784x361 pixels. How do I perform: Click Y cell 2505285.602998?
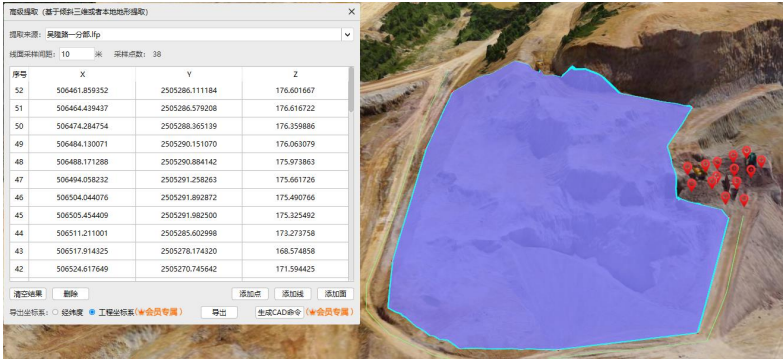click(189, 234)
